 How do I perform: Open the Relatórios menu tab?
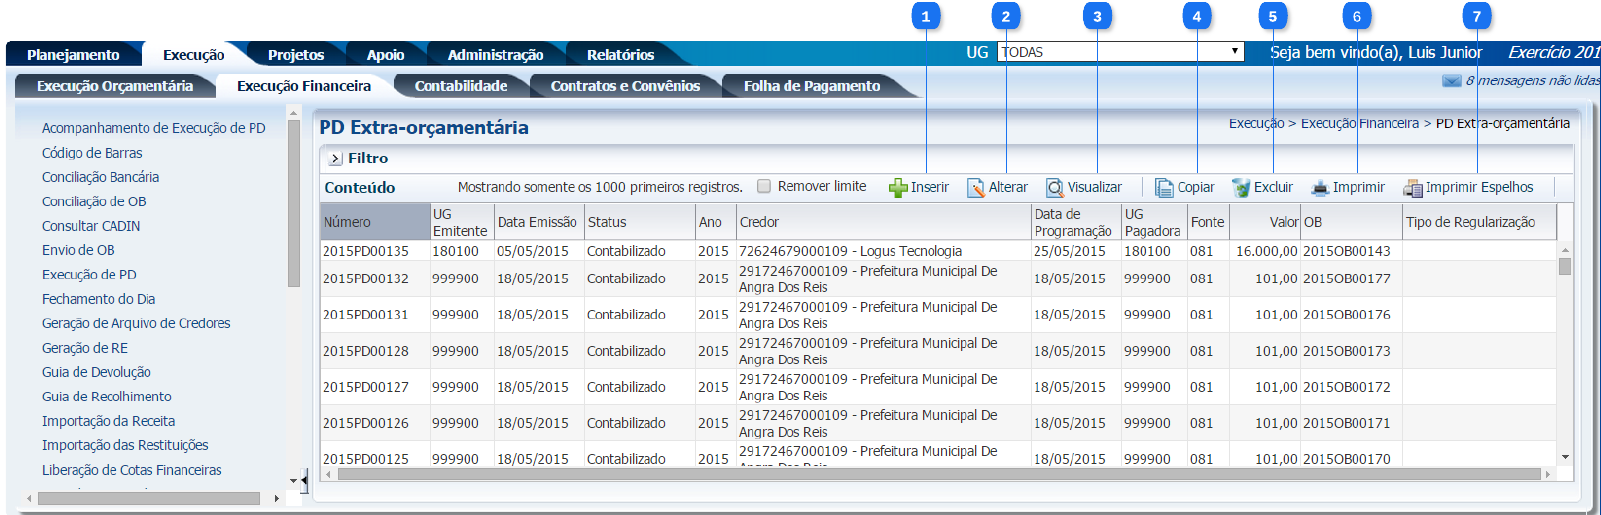point(620,55)
